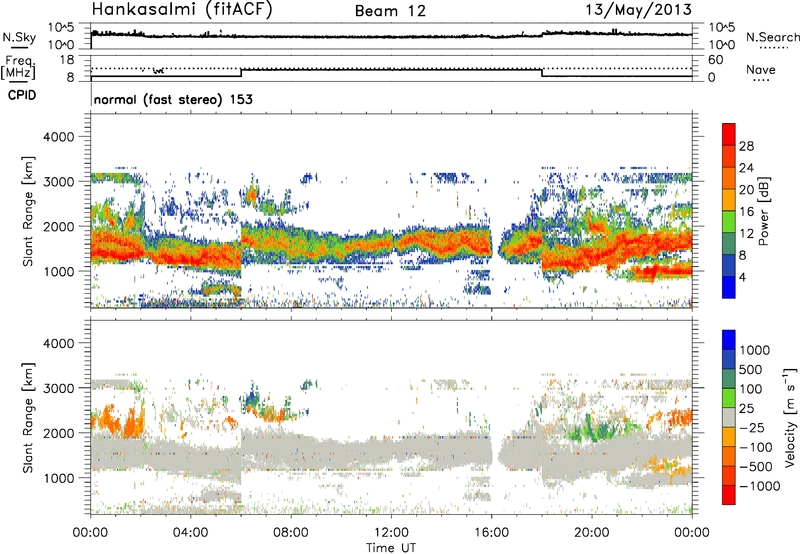Select the N.Sky legend label
This screenshot has width=800, height=554.
point(19,37)
